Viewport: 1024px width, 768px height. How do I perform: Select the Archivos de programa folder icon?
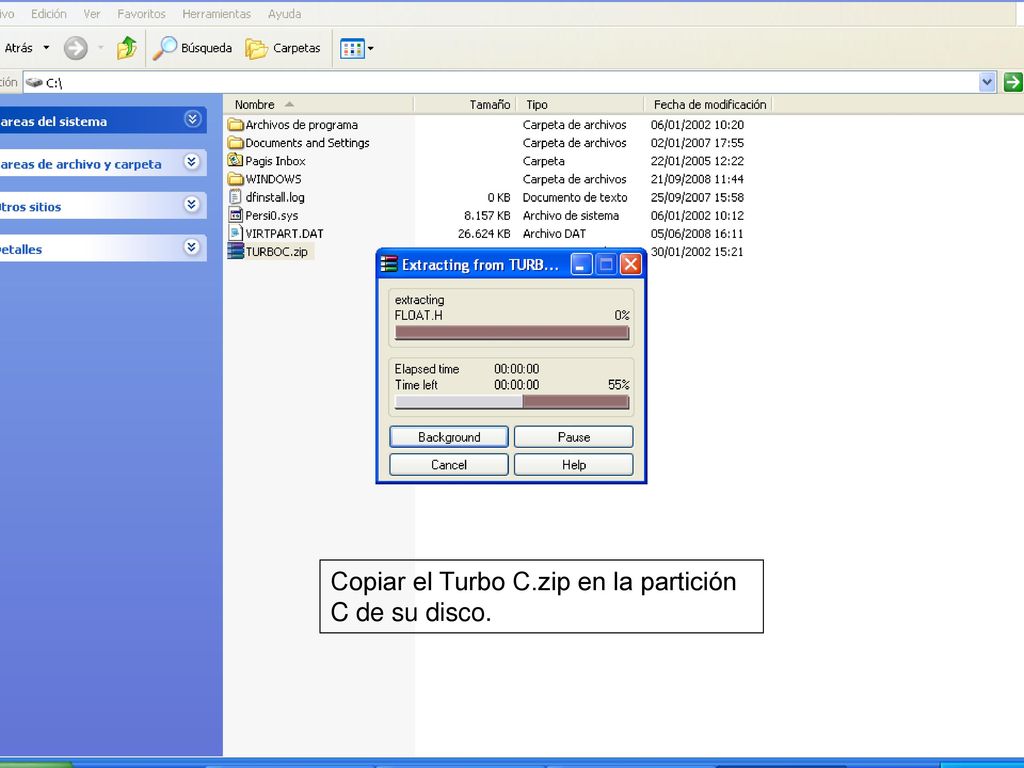click(235, 125)
